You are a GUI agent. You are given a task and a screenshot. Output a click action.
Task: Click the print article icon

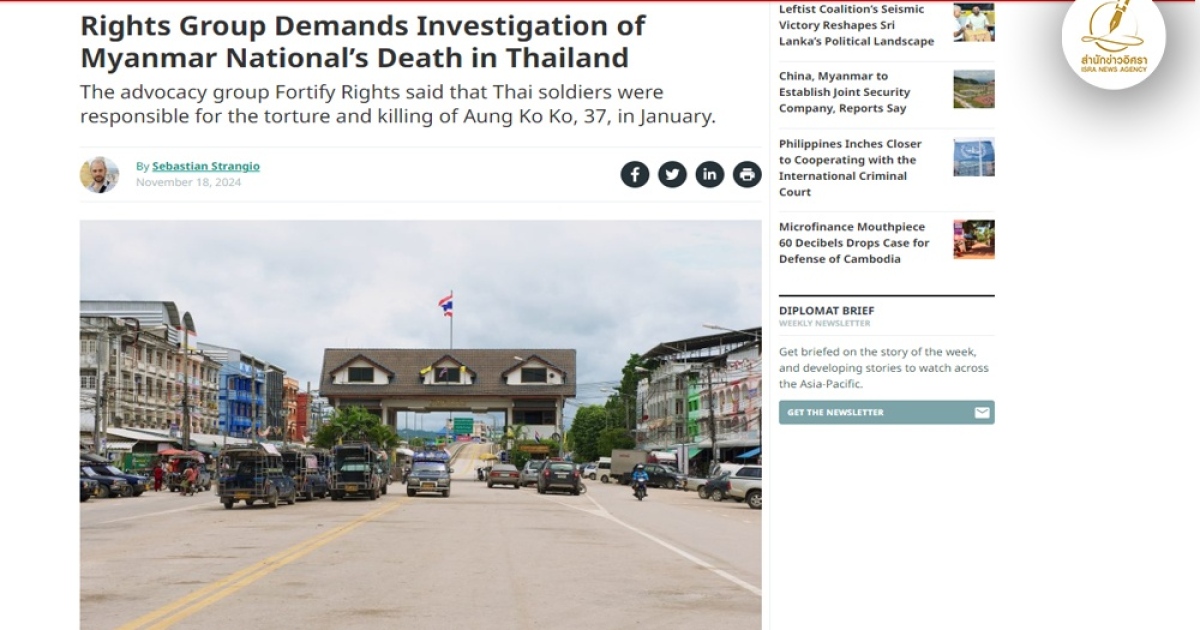pyautogui.click(x=747, y=175)
